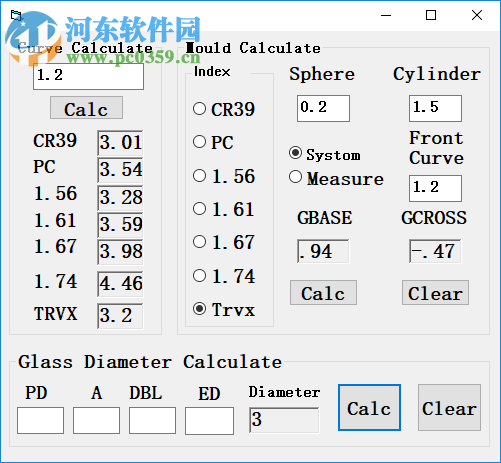Click the GBASE label
Viewport: 501px width, 463px height.
[x=324, y=218]
